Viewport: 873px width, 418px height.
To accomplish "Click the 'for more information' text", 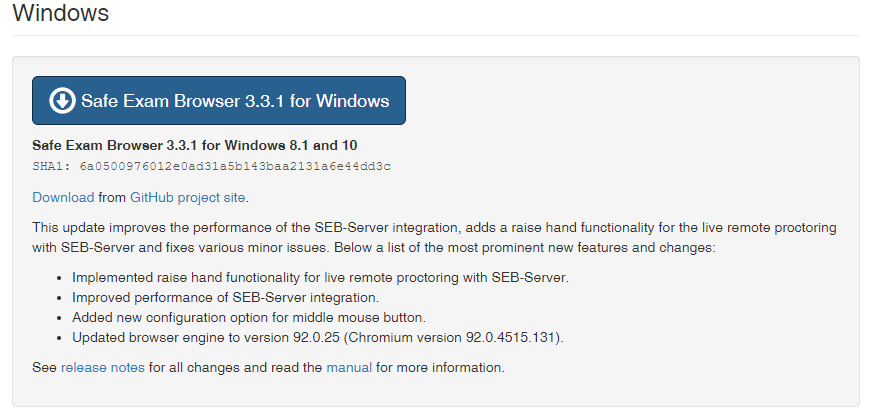I will coord(440,368).
